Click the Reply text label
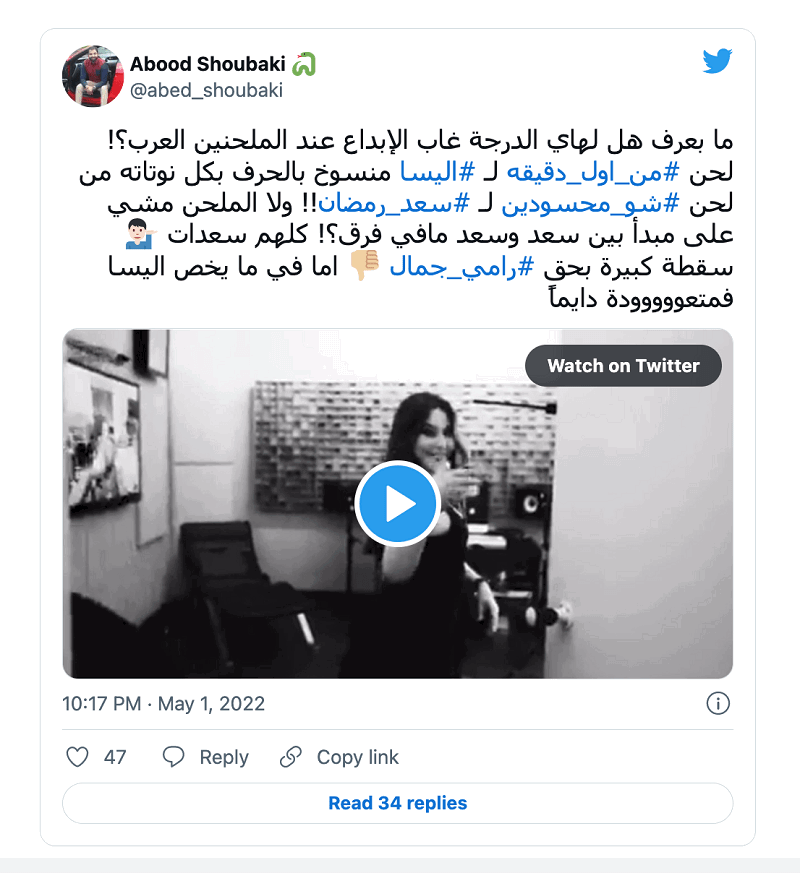 pyautogui.click(x=224, y=757)
